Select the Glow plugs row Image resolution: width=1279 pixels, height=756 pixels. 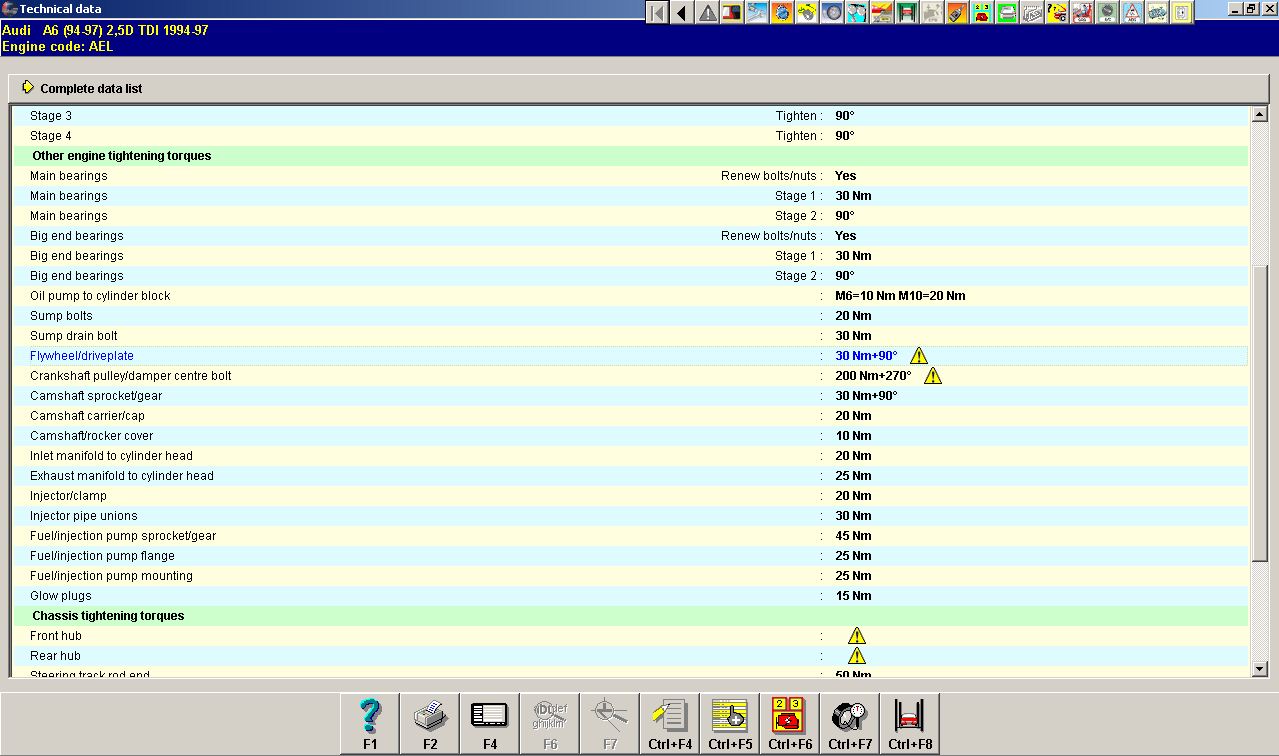click(x=631, y=596)
